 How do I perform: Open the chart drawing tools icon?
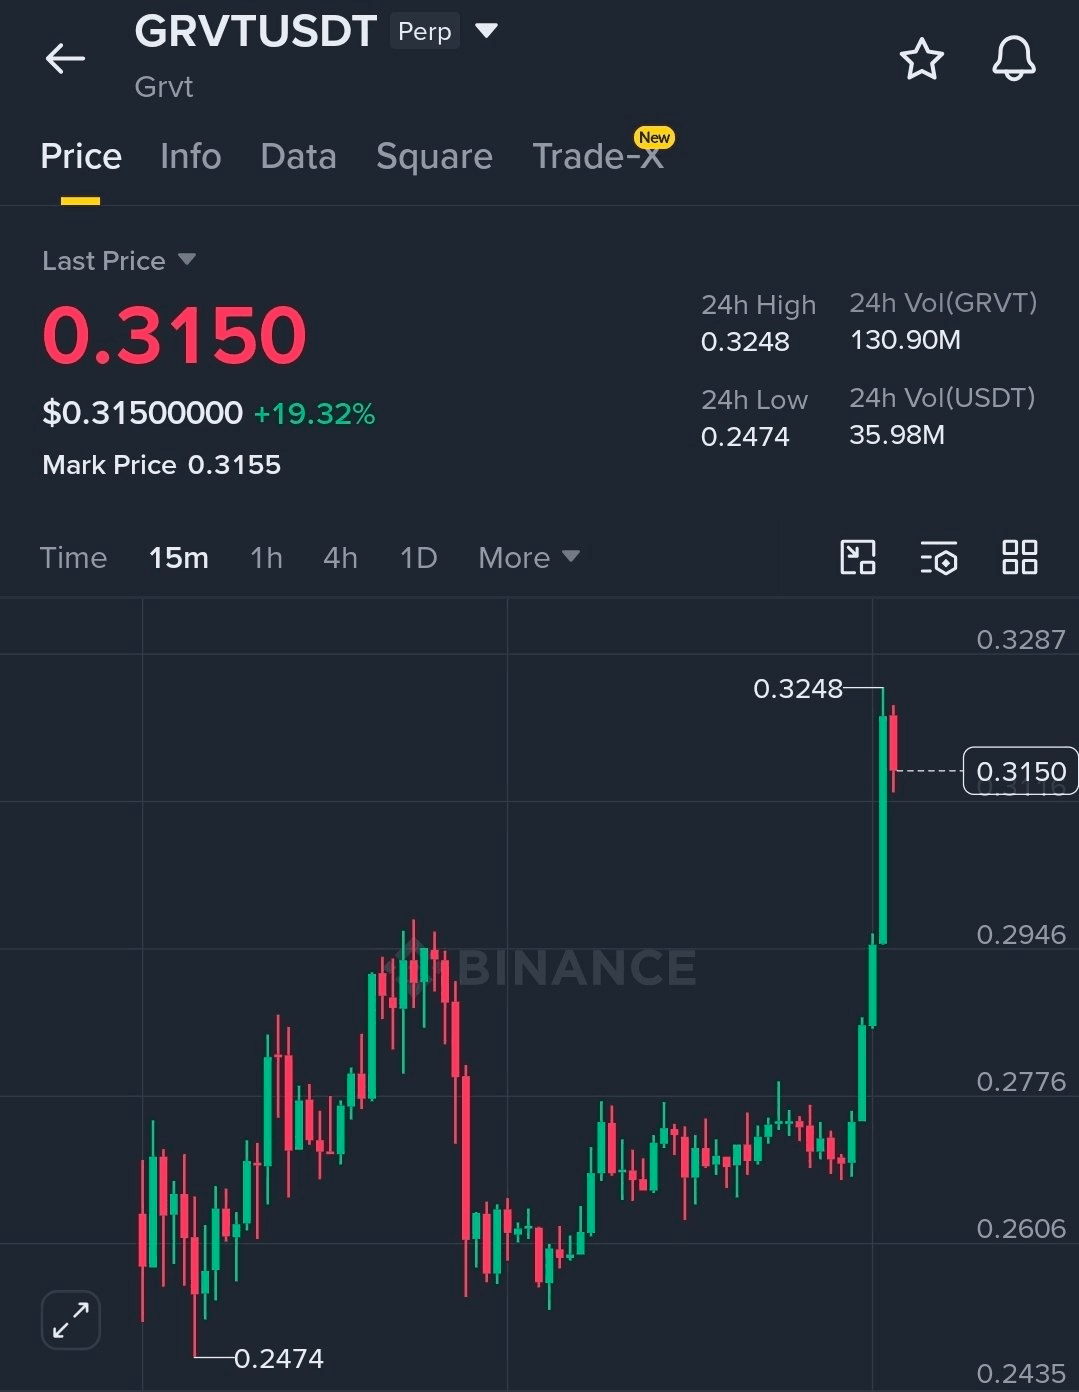click(858, 557)
